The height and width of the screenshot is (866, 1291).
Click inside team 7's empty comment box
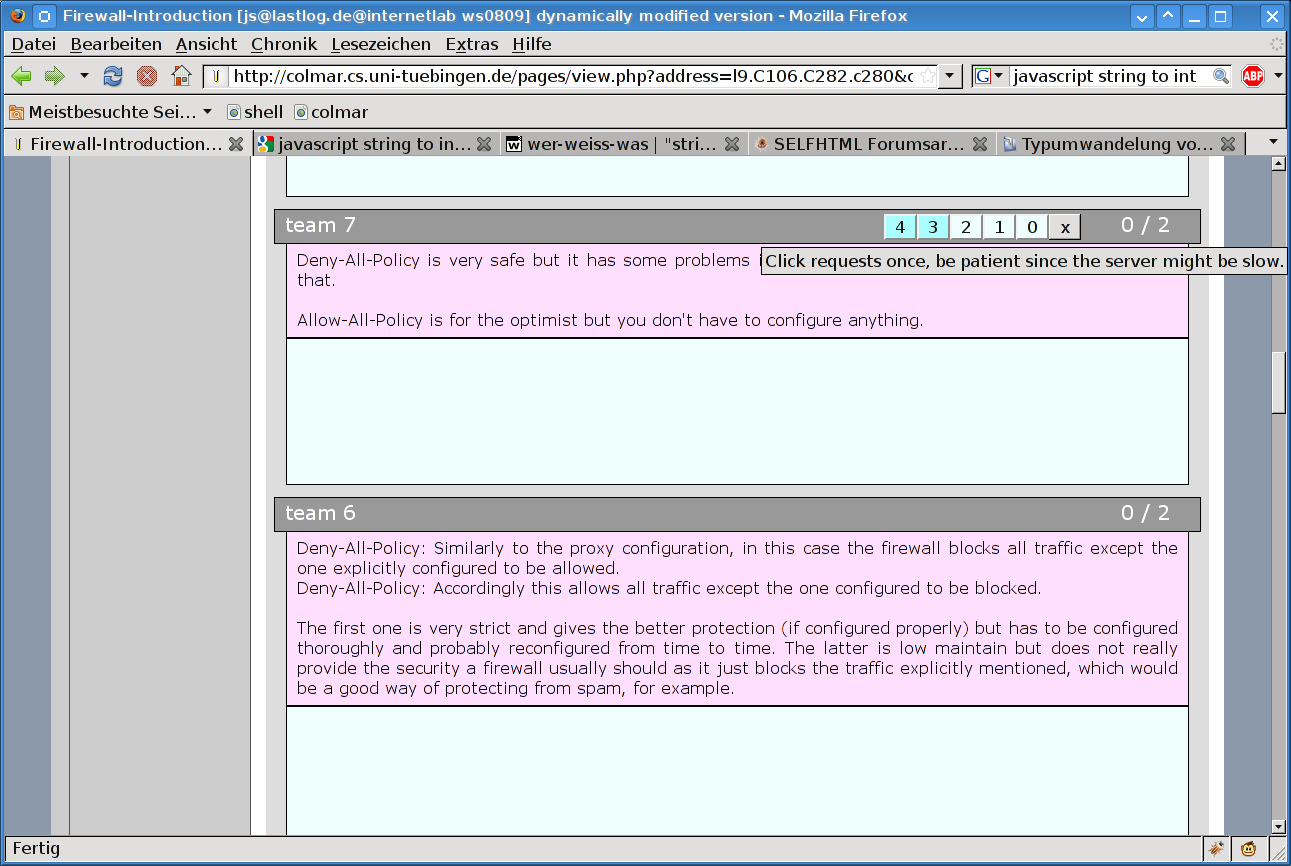tap(737, 411)
